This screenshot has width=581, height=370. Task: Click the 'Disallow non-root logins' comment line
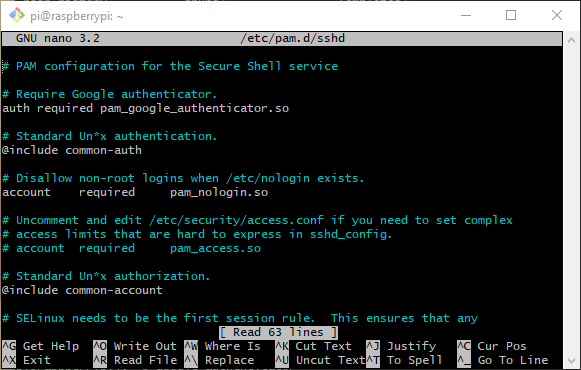point(183,179)
